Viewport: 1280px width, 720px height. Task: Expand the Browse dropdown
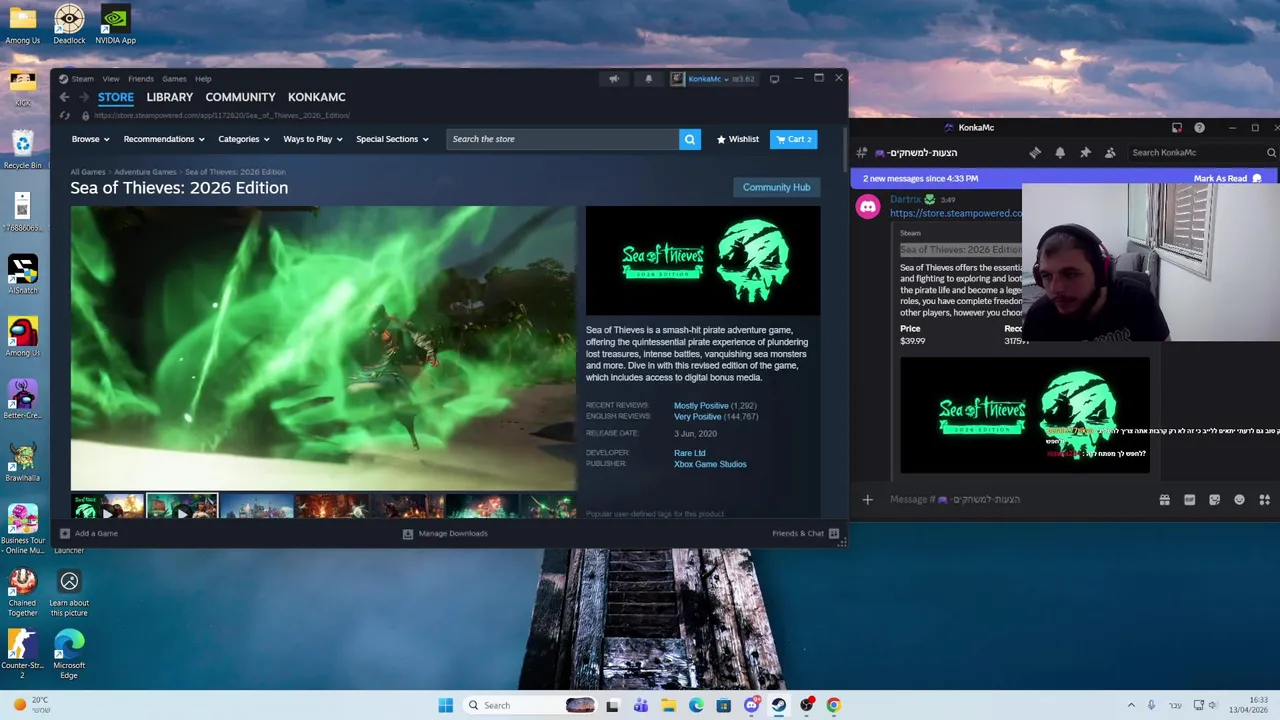coord(90,139)
